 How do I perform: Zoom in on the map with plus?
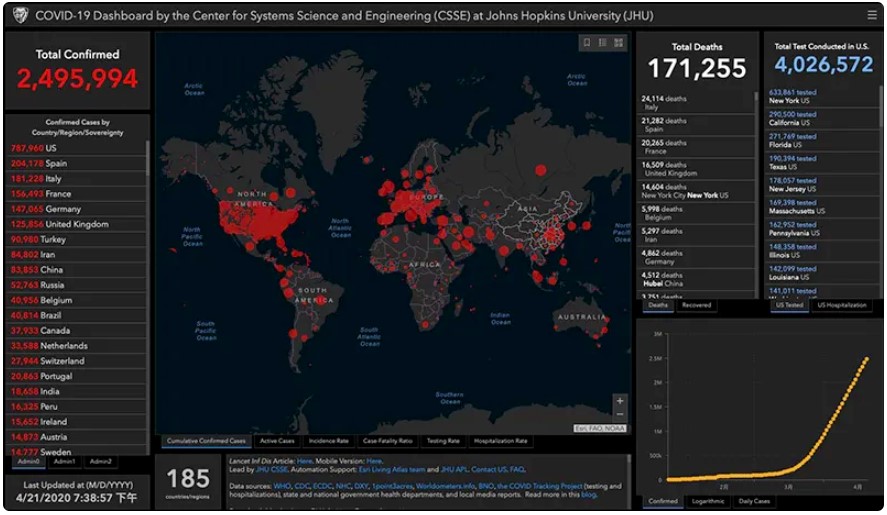click(619, 401)
